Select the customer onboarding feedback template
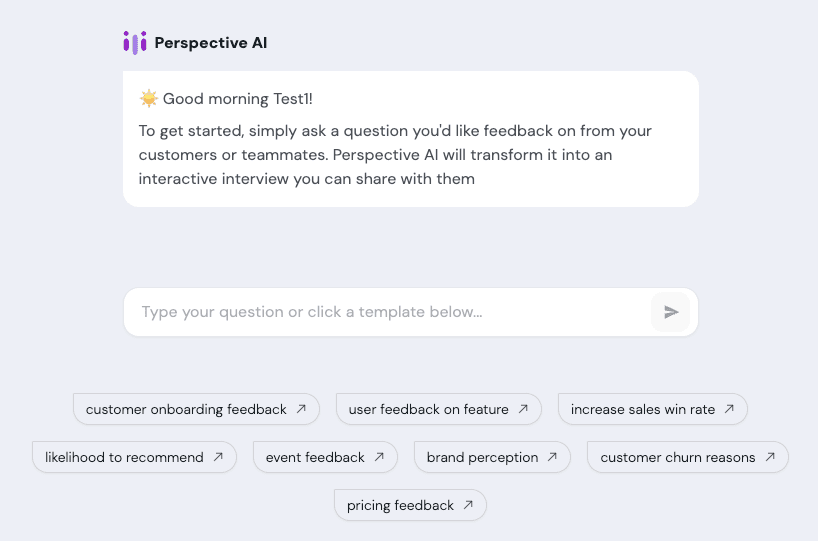The width and height of the screenshot is (818, 541). point(186,409)
